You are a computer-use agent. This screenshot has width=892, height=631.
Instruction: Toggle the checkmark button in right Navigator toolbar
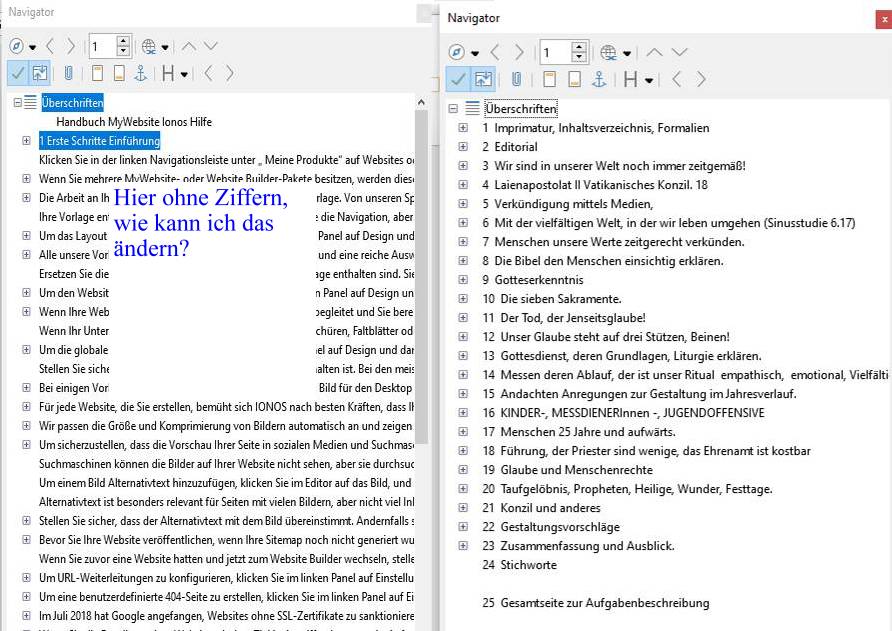(457, 80)
